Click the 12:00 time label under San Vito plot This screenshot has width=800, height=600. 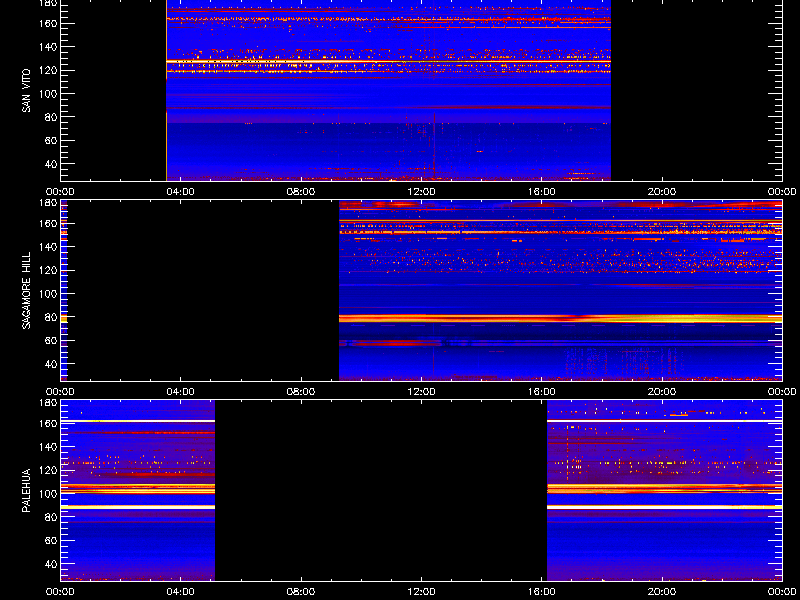point(421,192)
